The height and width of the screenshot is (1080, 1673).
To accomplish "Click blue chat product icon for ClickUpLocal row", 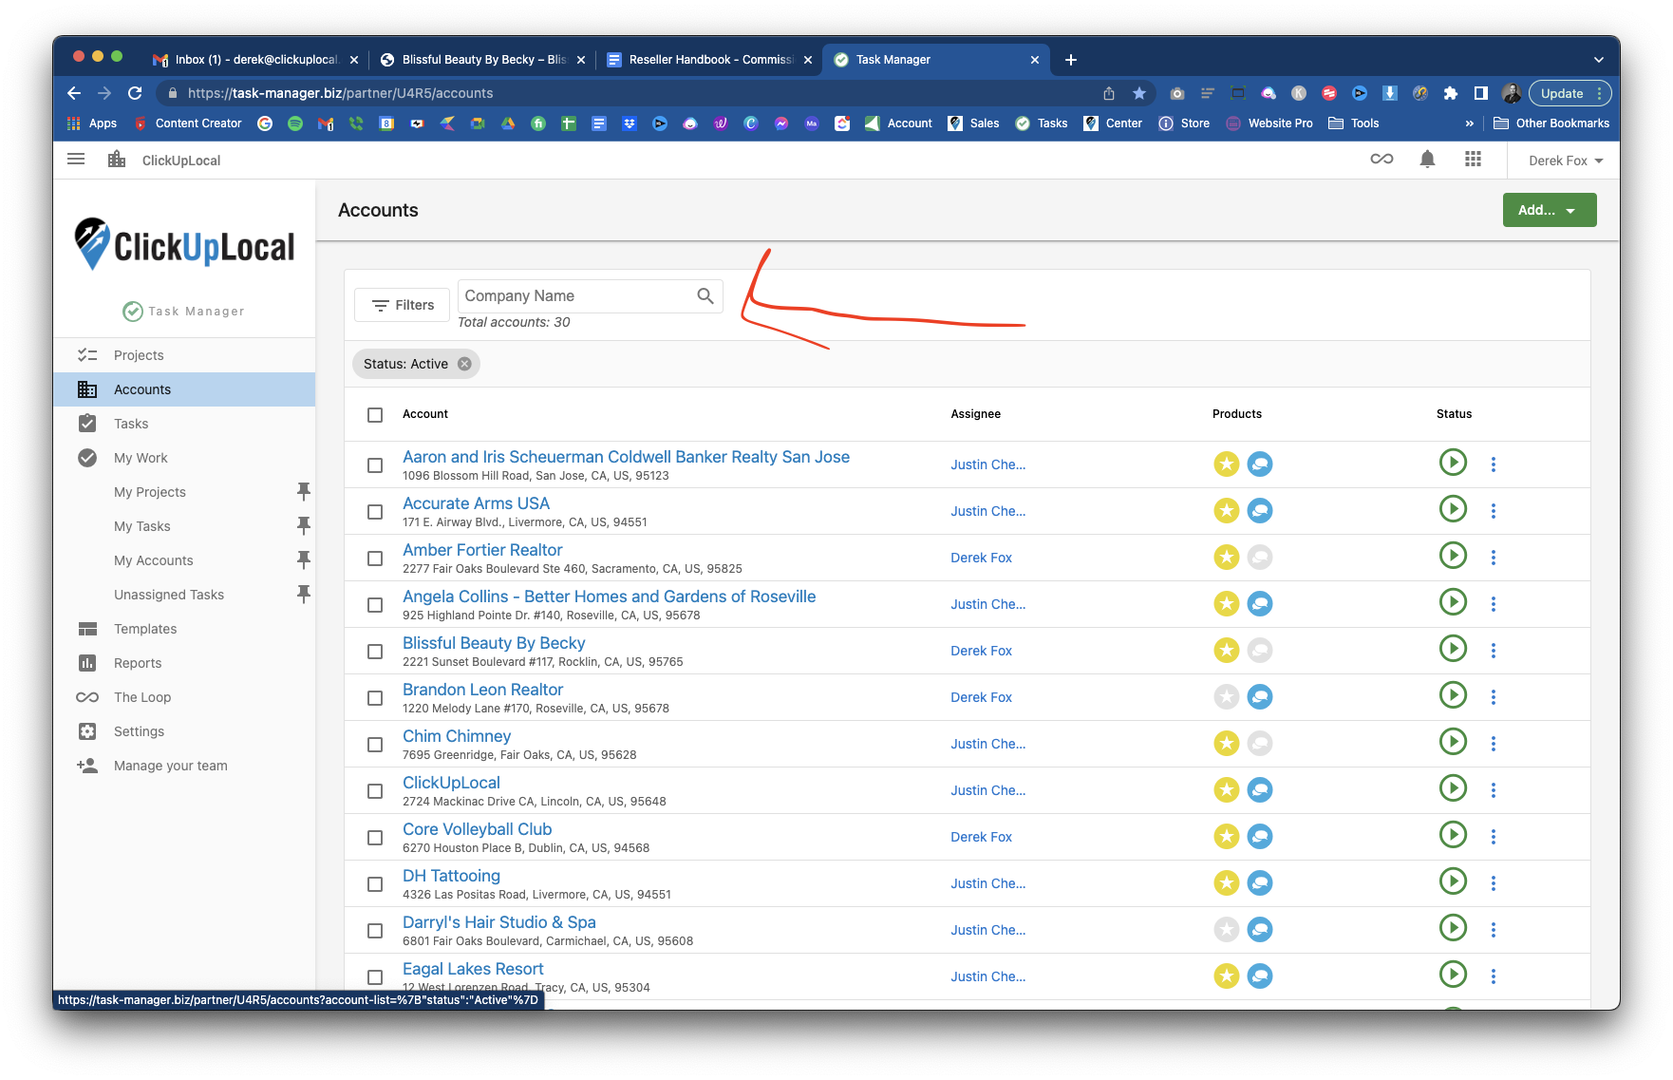I will pos(1260,790).
